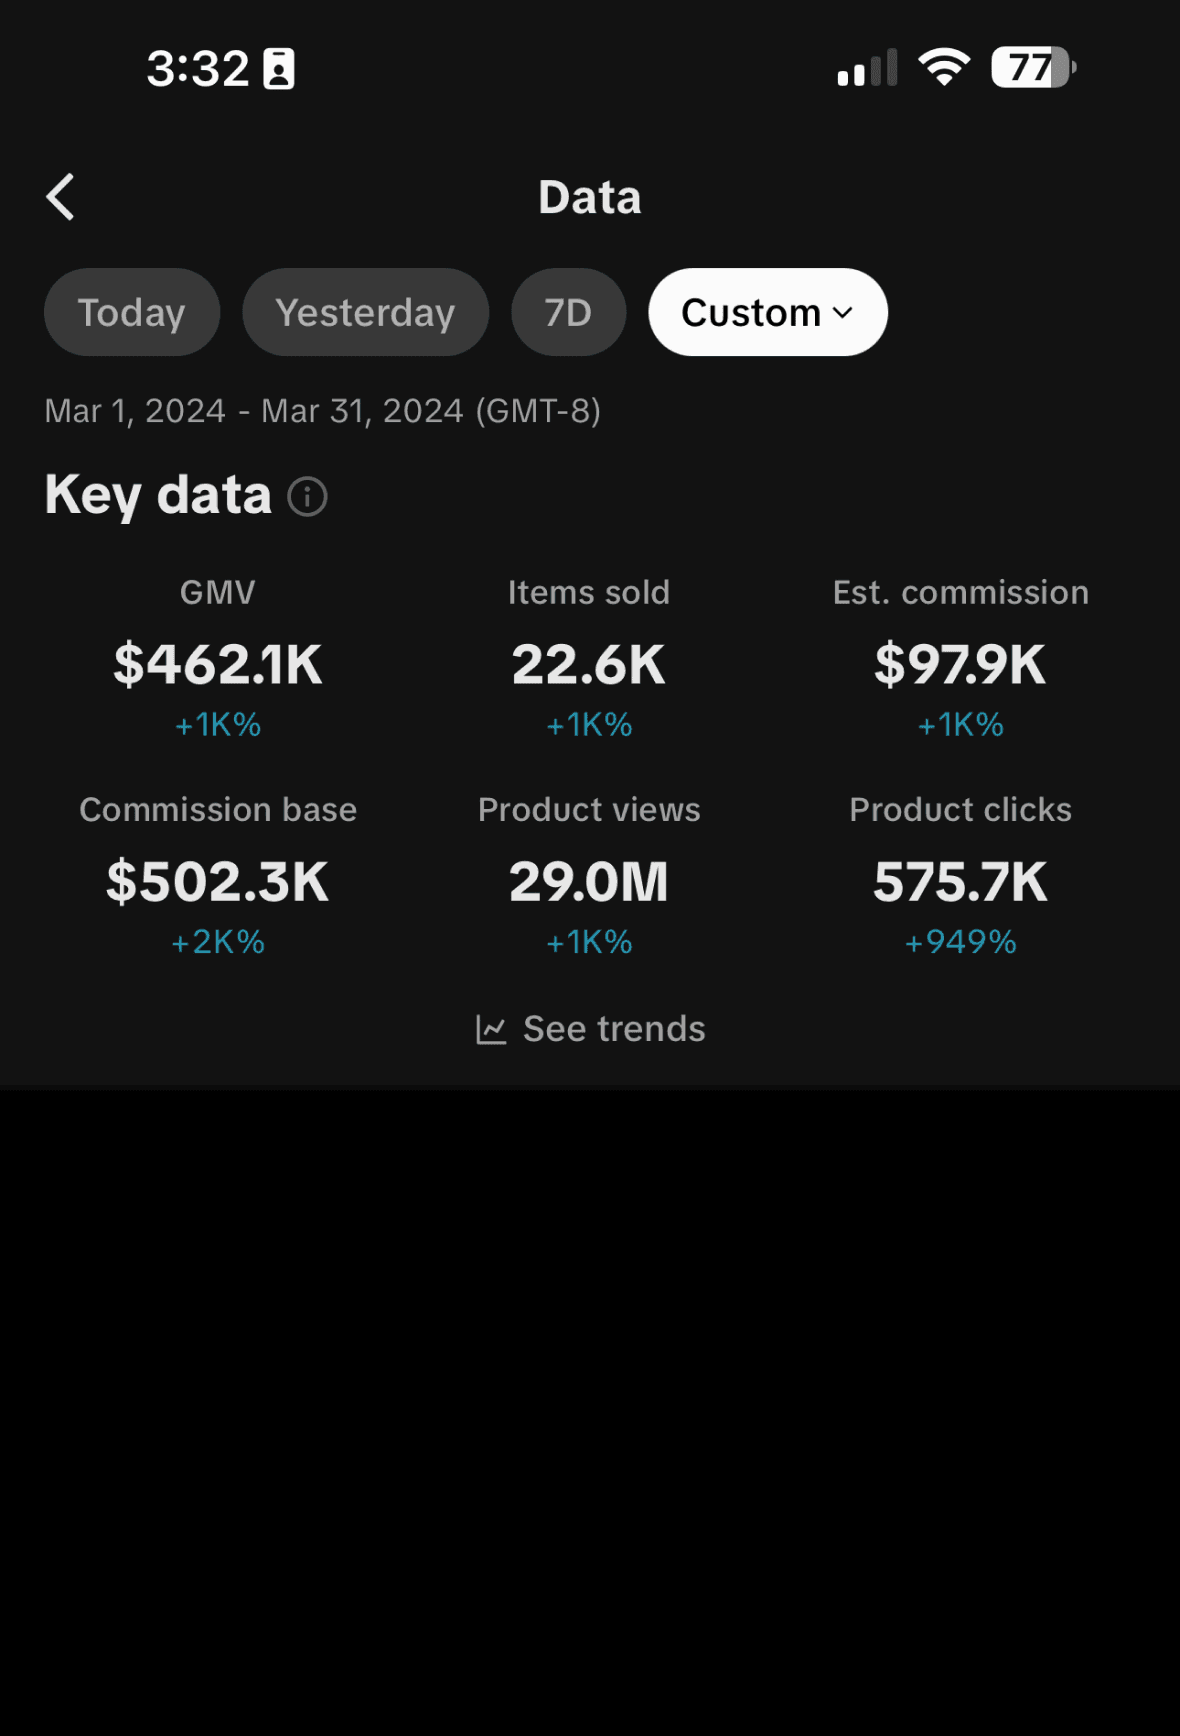Tap the contact card icon beside the clock
Viewport: 1180px width, 1736px height.
279,69
